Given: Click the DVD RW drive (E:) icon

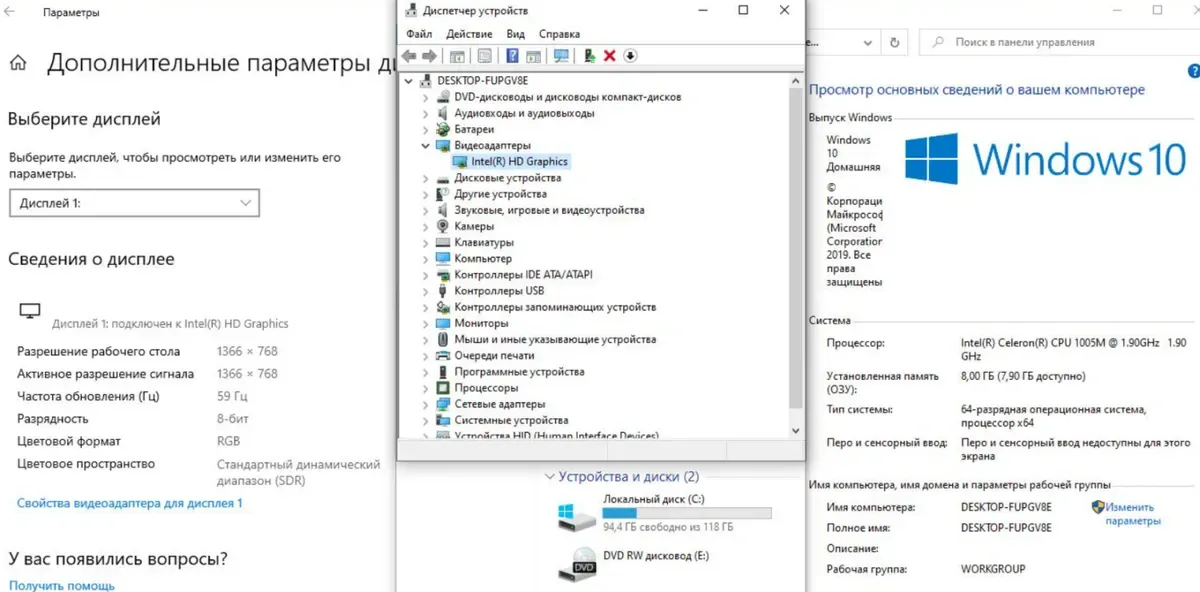Looking at the screenshot, I should [x=578, y=565].
